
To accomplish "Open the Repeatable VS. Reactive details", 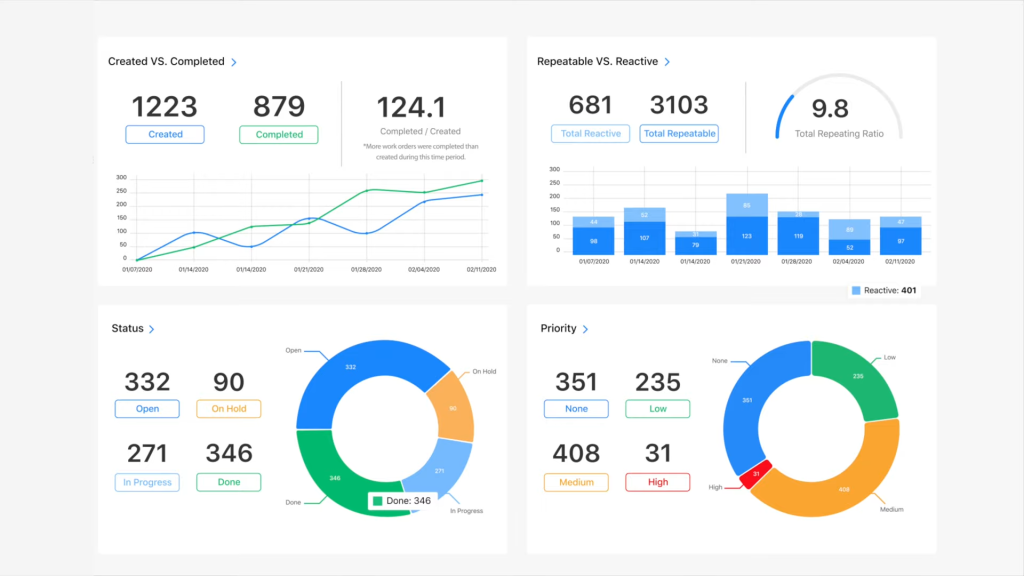I will [668, 61].
